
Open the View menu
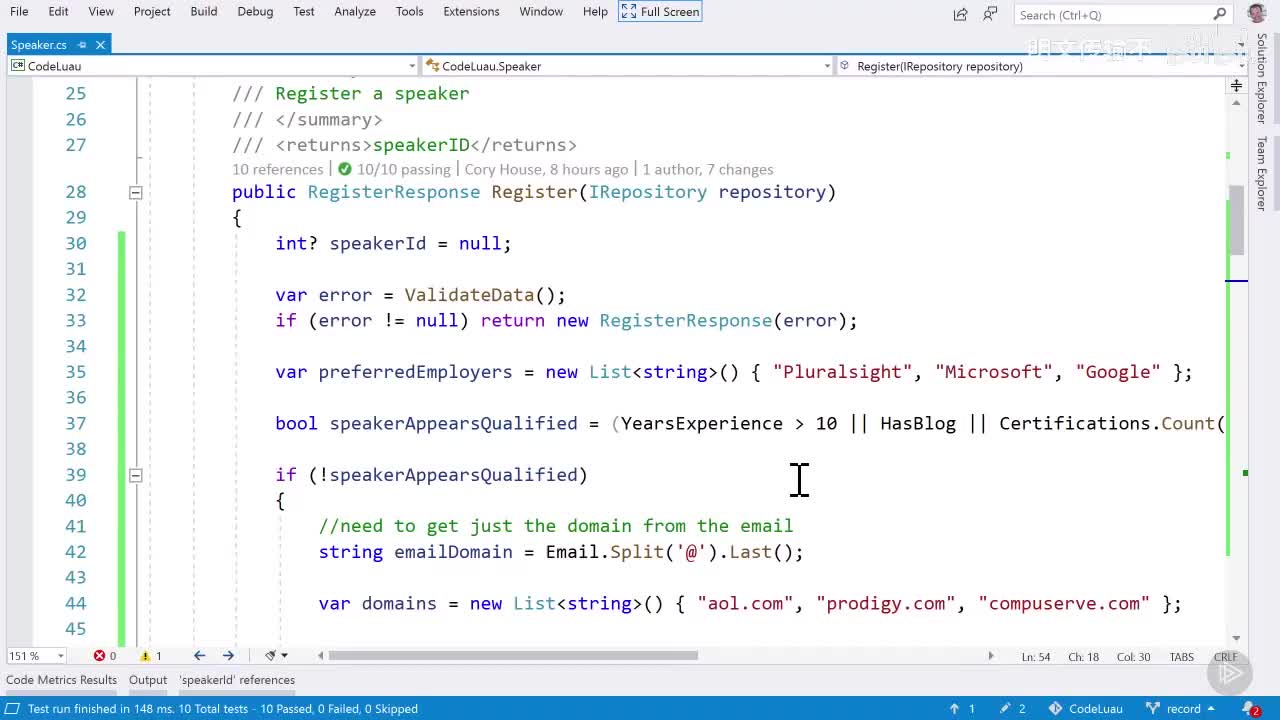[101, 11]
